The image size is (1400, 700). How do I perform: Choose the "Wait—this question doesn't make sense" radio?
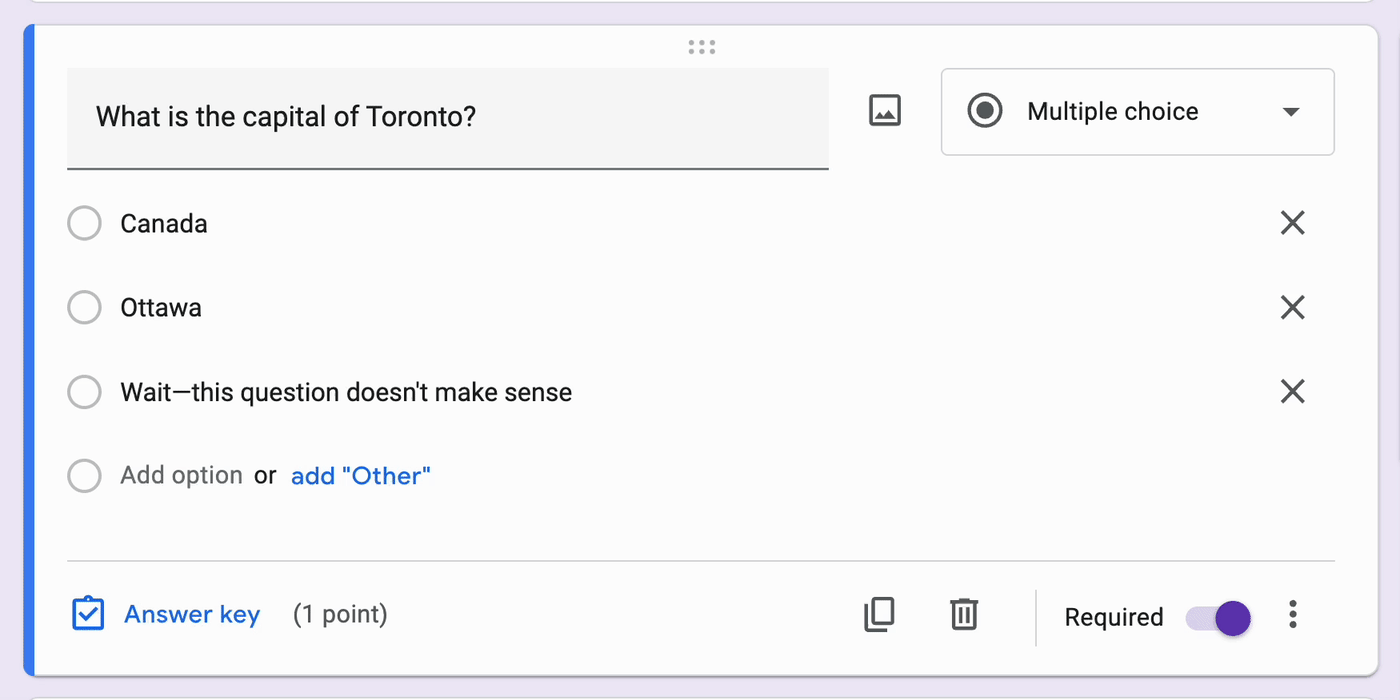(x=84, y=392)
